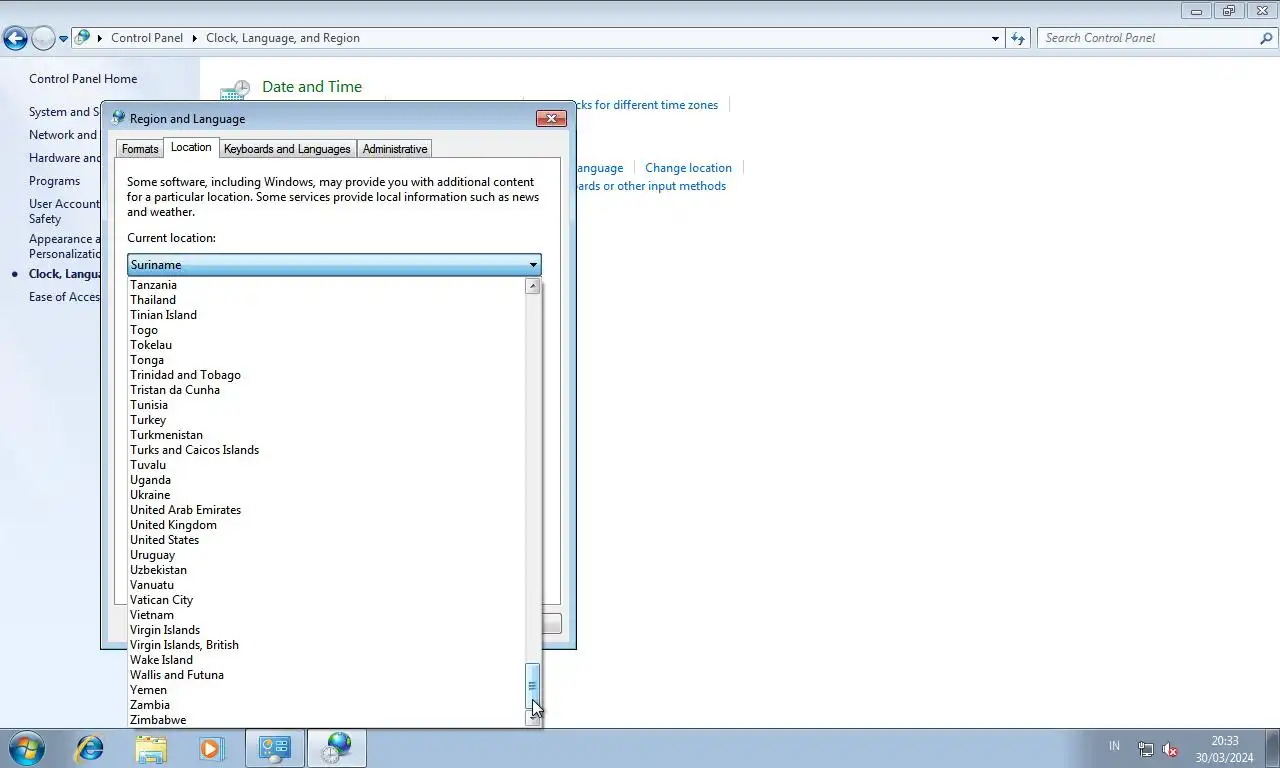Open Windows Media Player taskbar icon
This screenshot has width=1280, height=768.
(211, 748)
